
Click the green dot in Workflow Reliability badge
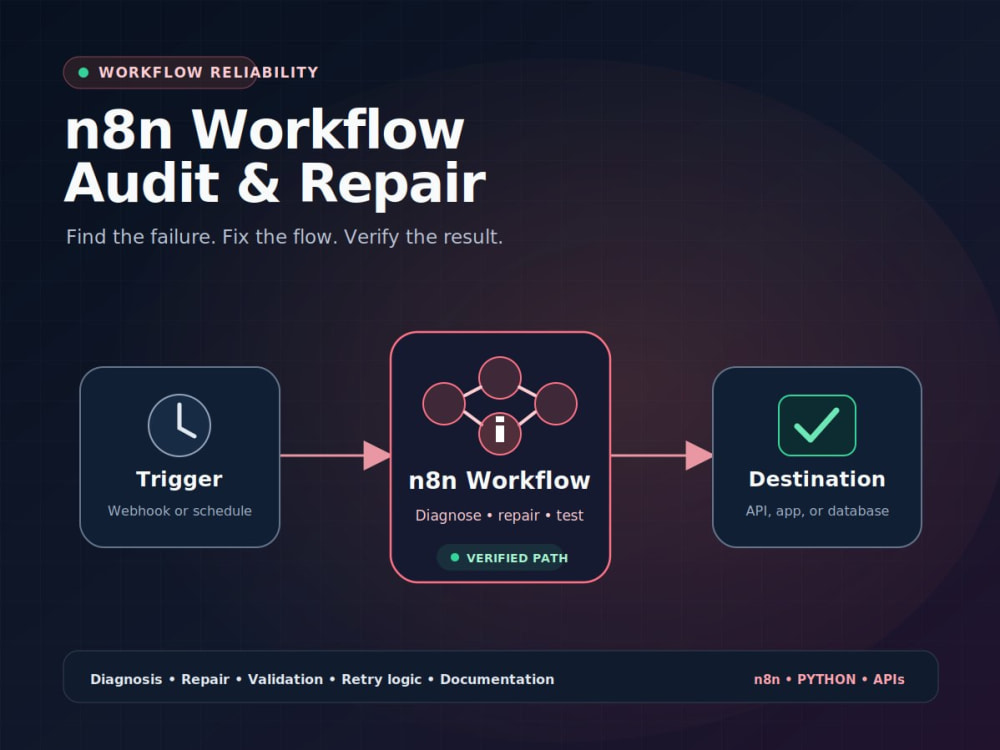pos(84,73)
